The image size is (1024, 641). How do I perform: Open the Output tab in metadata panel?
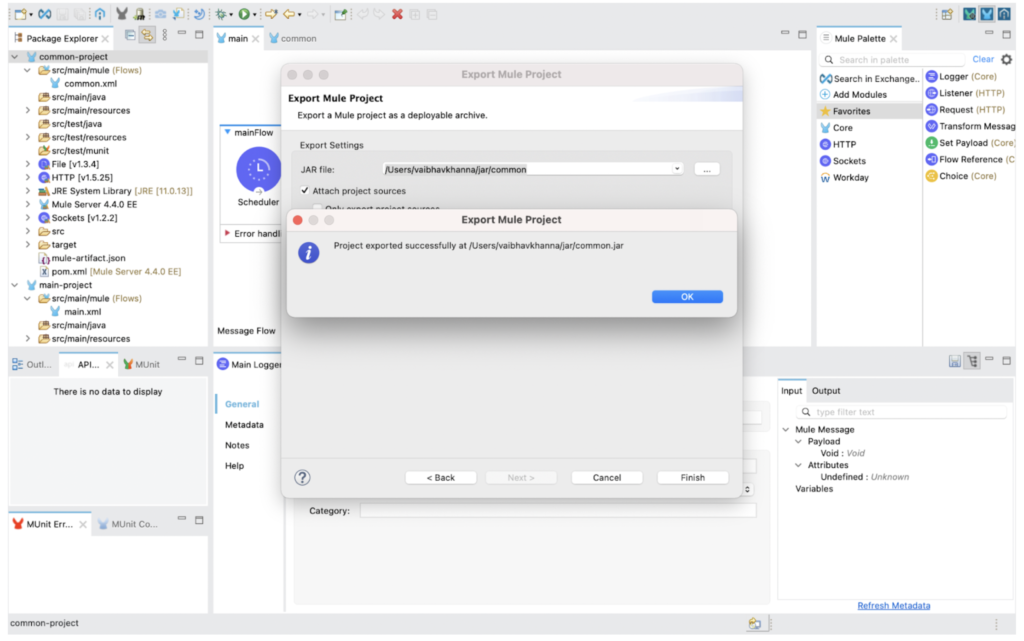pyautogui.click(x=825, y=391)
